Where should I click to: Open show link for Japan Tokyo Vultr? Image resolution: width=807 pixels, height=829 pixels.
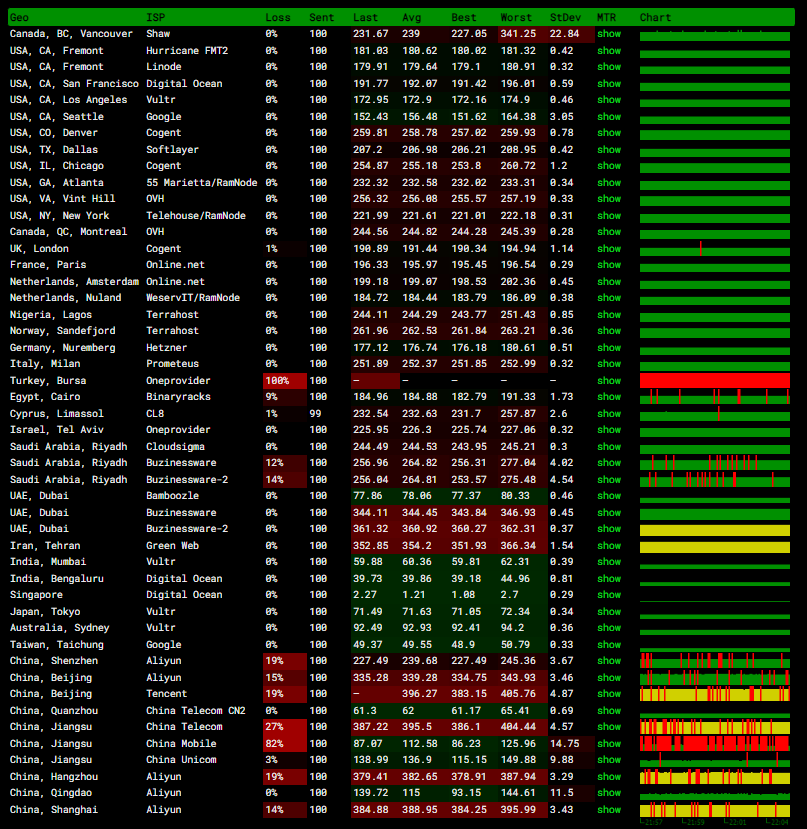(609, 612)
